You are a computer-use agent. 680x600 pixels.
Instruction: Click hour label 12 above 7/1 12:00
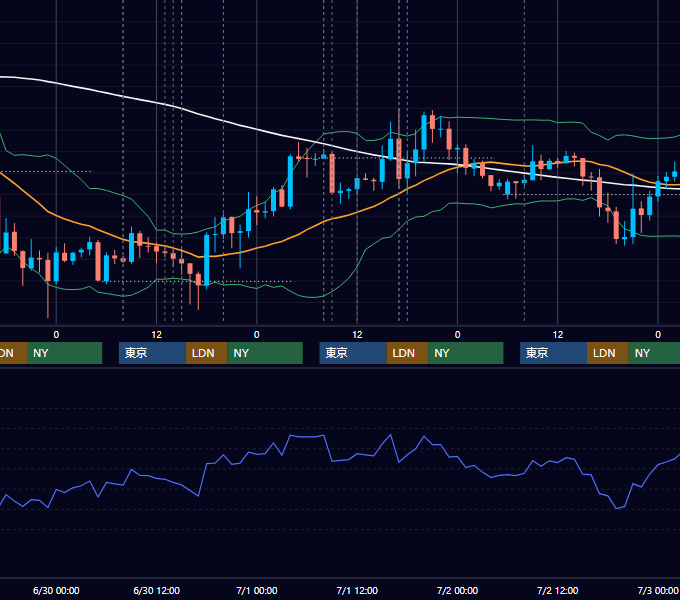(x=357, y=335)
